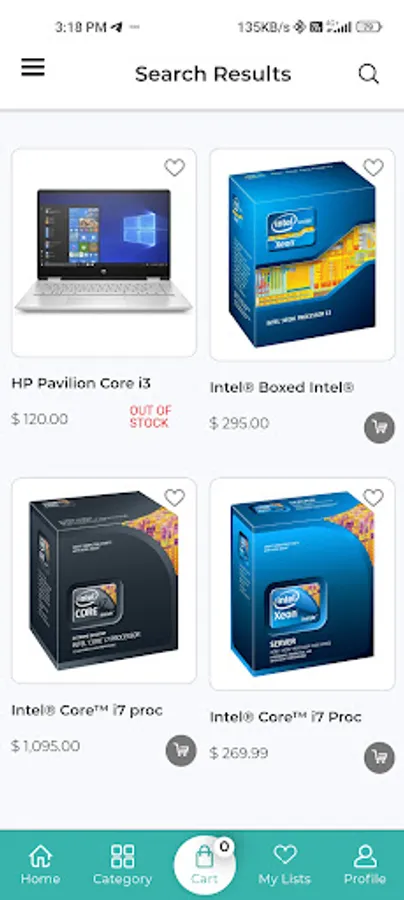Switch to My Lists tab
The height and width of the screenshot is (900, 404).
point(285,864)
